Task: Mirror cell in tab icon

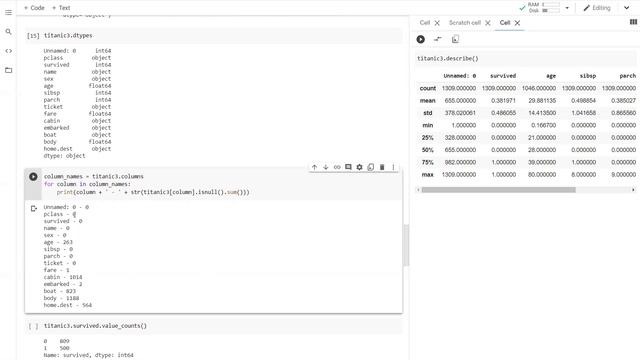Action: [x=371, y=167]
